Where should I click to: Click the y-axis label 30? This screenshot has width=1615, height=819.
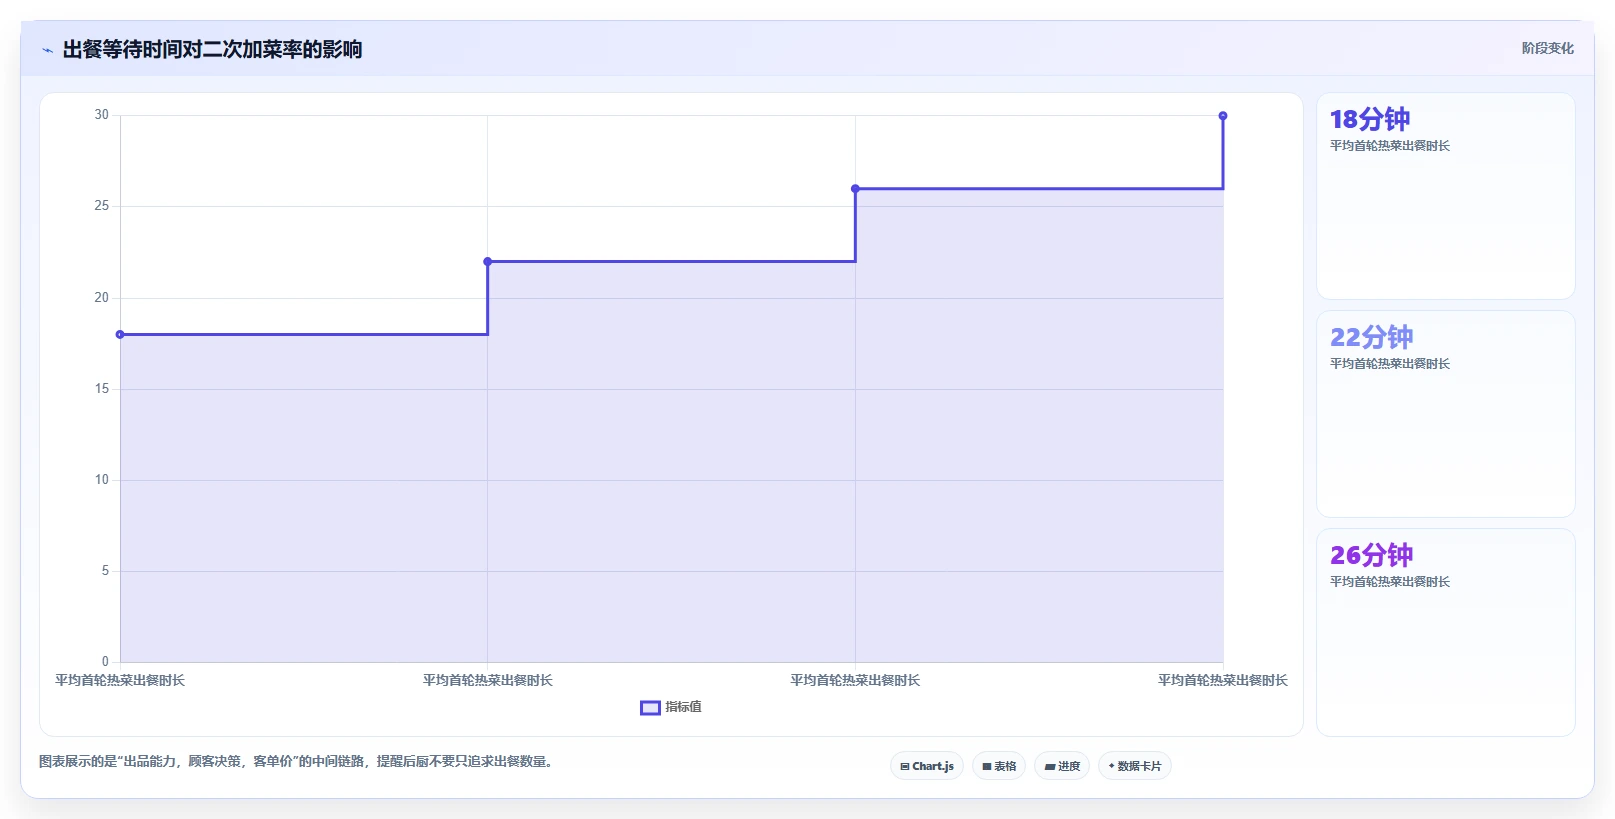101,115
